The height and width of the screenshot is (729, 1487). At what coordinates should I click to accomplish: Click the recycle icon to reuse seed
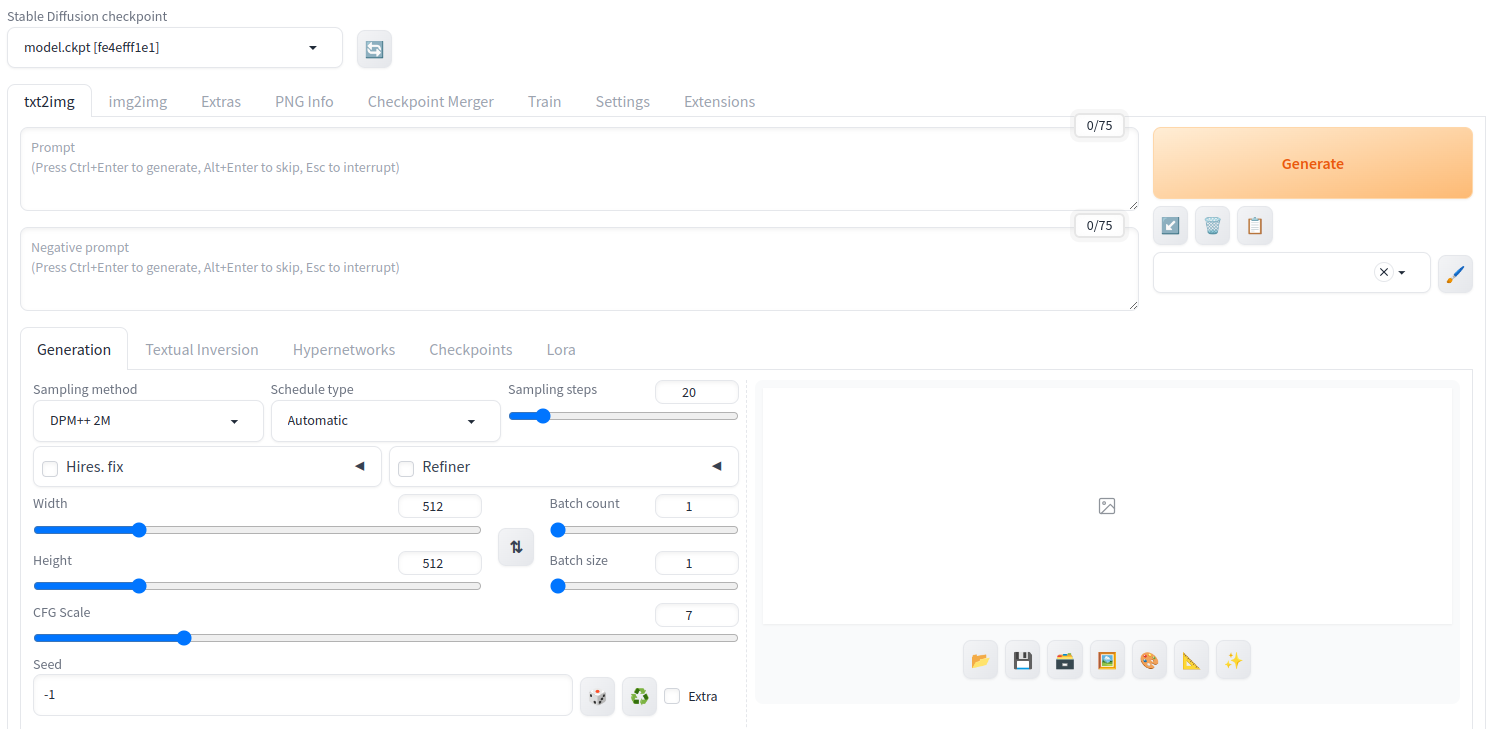coord(639,696)
